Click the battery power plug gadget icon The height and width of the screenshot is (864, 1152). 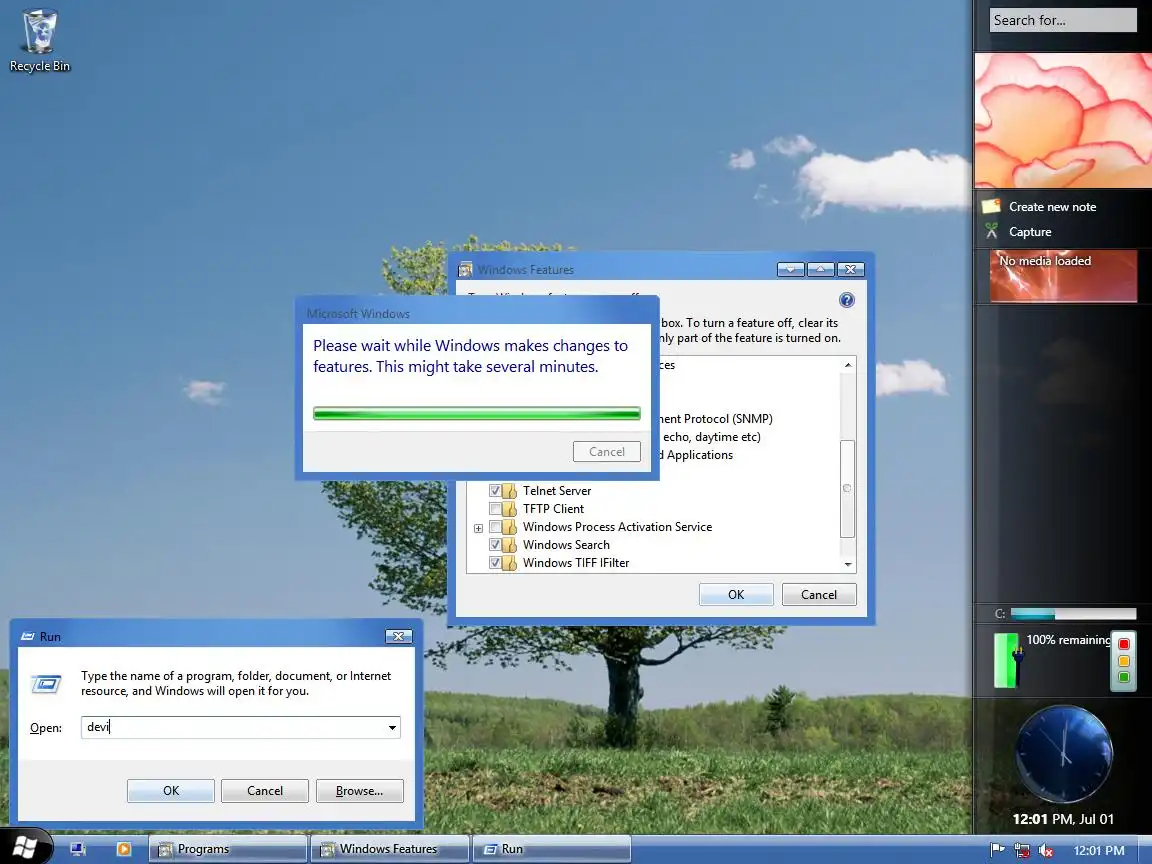1008,660
